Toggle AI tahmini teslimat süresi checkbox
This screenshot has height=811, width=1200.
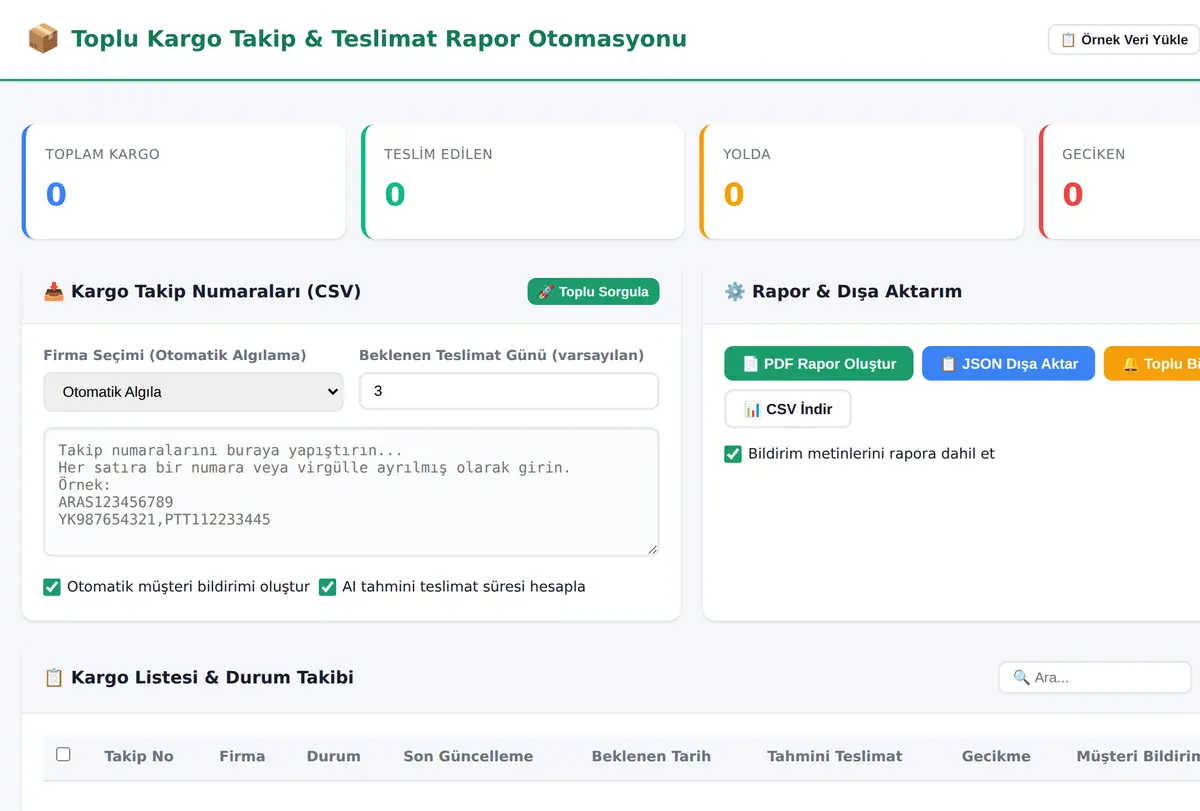(327, 587)
